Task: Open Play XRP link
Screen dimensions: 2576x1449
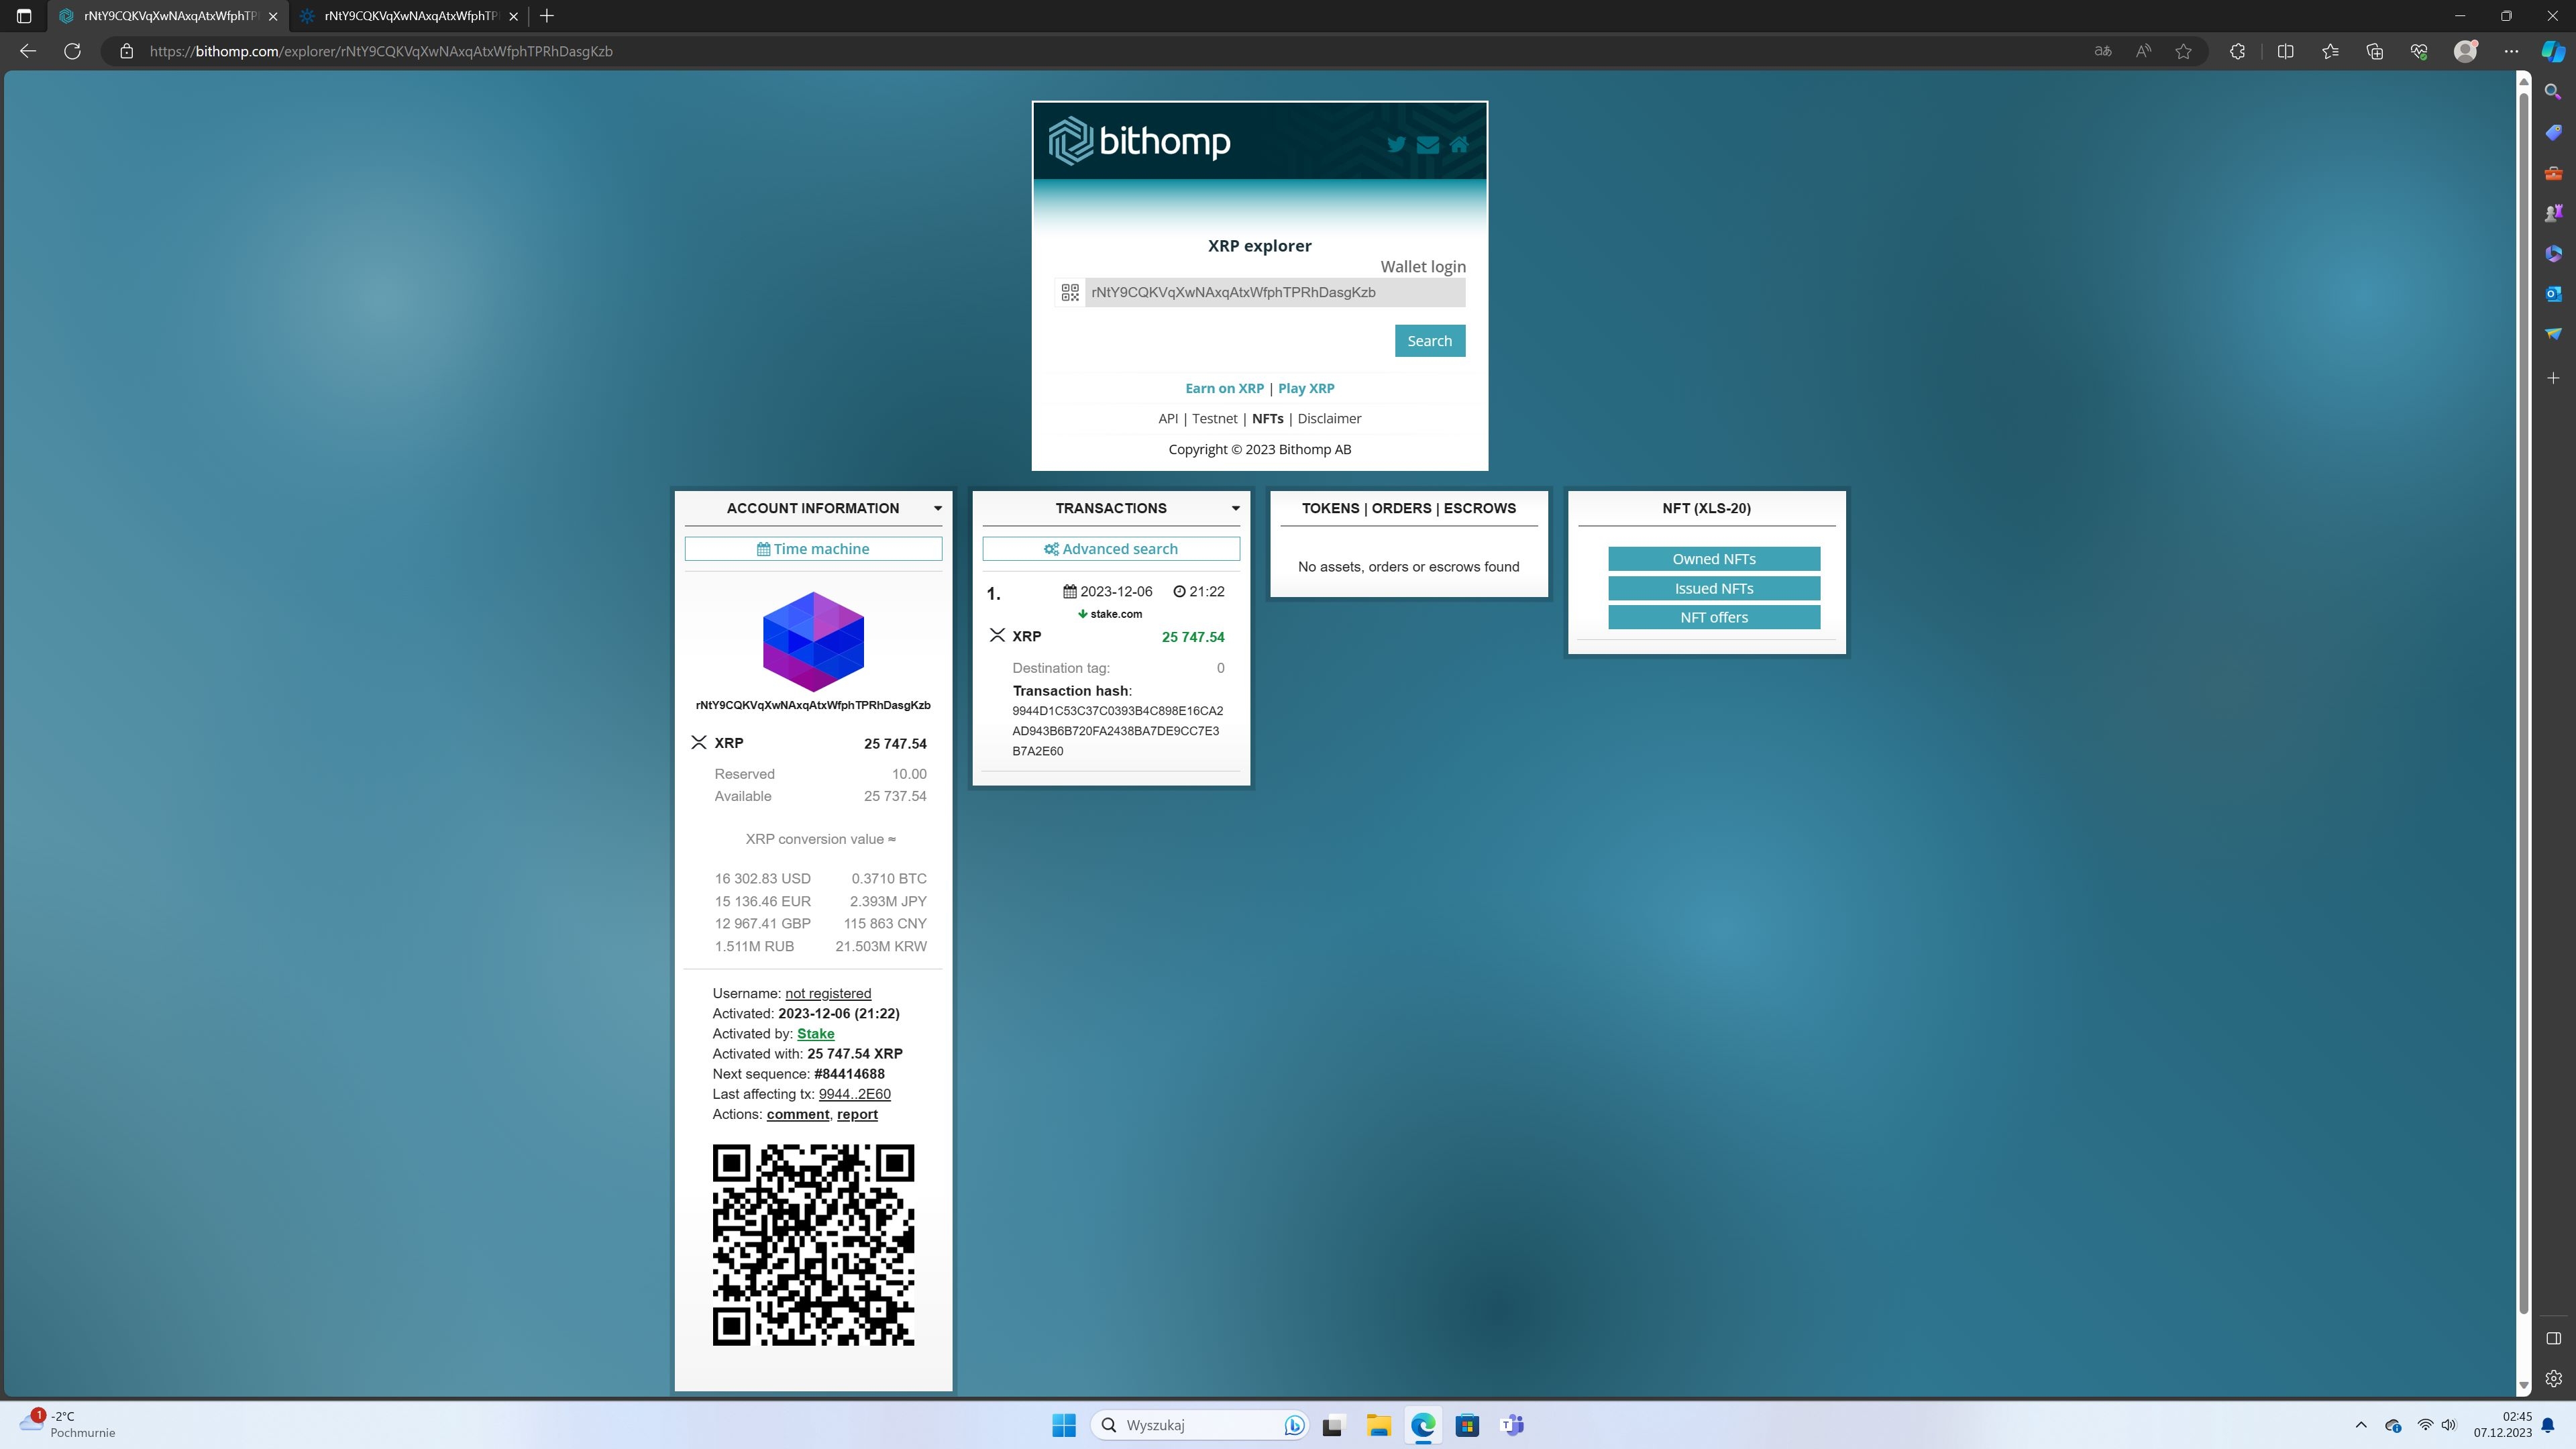Action: [x=1306, y=388]
